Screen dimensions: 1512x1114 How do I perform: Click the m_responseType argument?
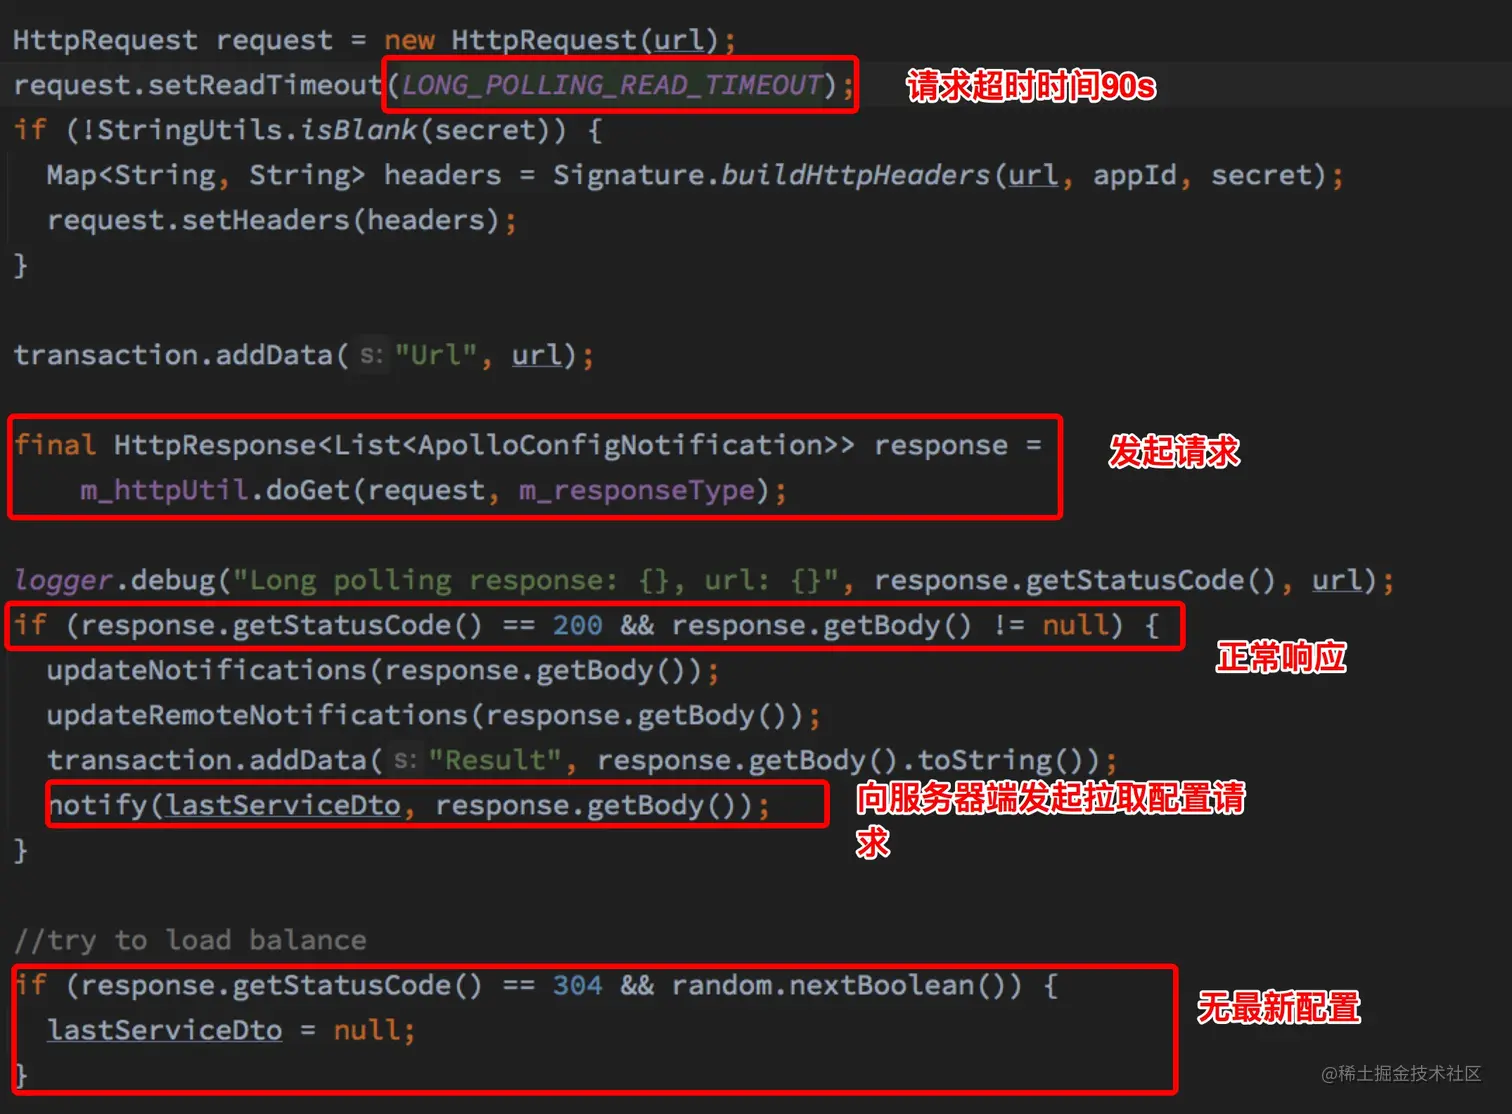click(636, 490)
